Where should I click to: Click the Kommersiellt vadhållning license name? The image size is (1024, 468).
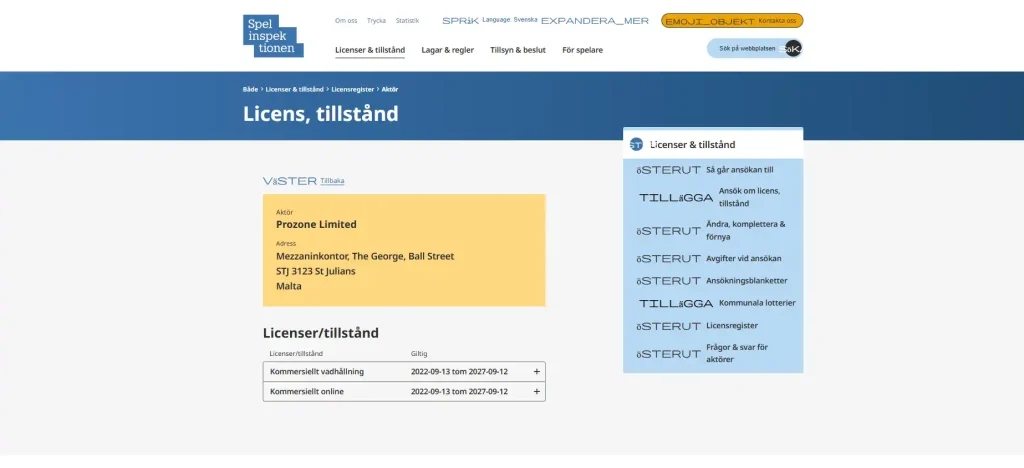[x=317, y=371]
